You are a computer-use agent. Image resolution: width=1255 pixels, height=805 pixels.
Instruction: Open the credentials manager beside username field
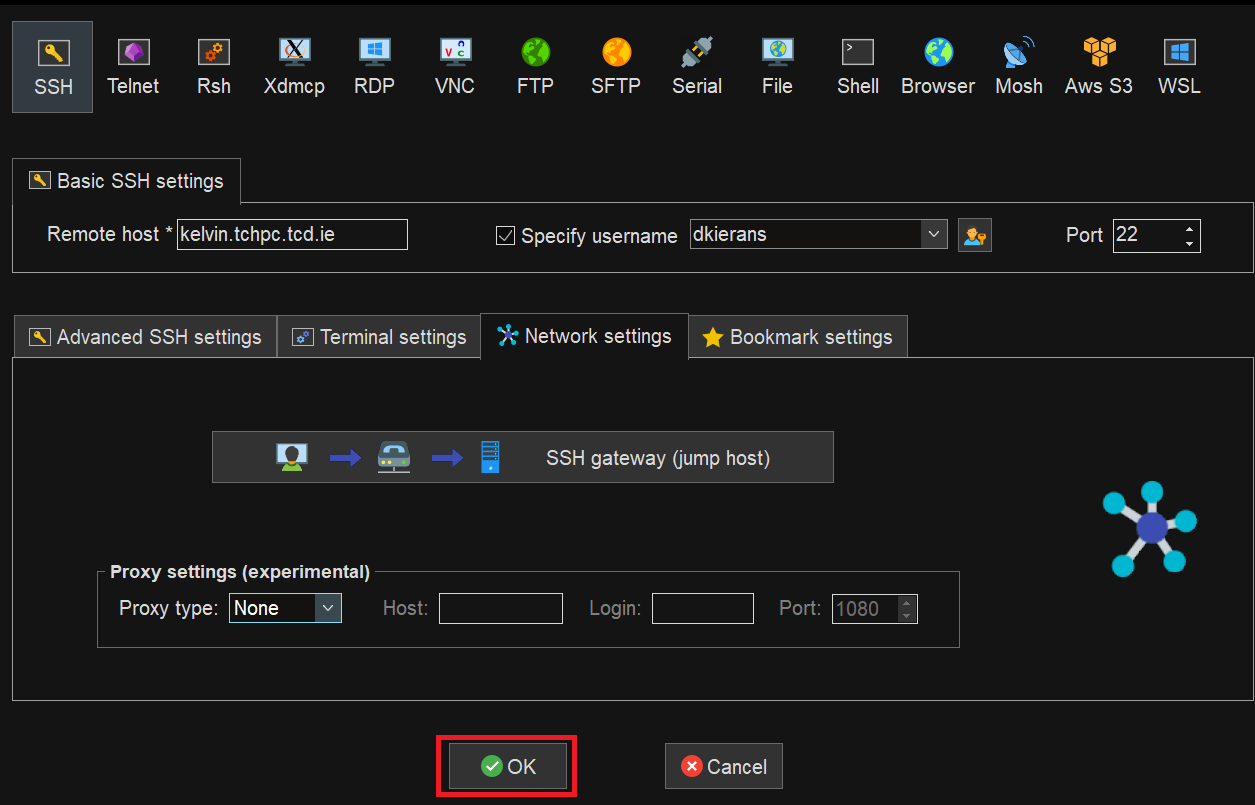pyautogui.click(x=974, y=234)
